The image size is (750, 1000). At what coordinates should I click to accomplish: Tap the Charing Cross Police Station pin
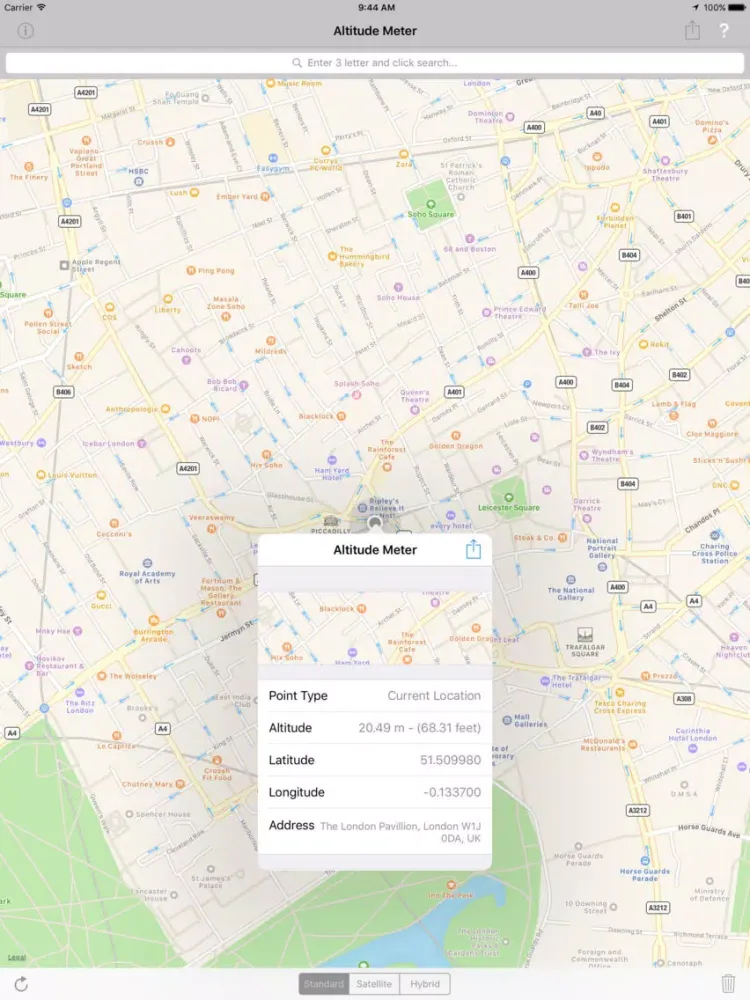click(714, 536)
